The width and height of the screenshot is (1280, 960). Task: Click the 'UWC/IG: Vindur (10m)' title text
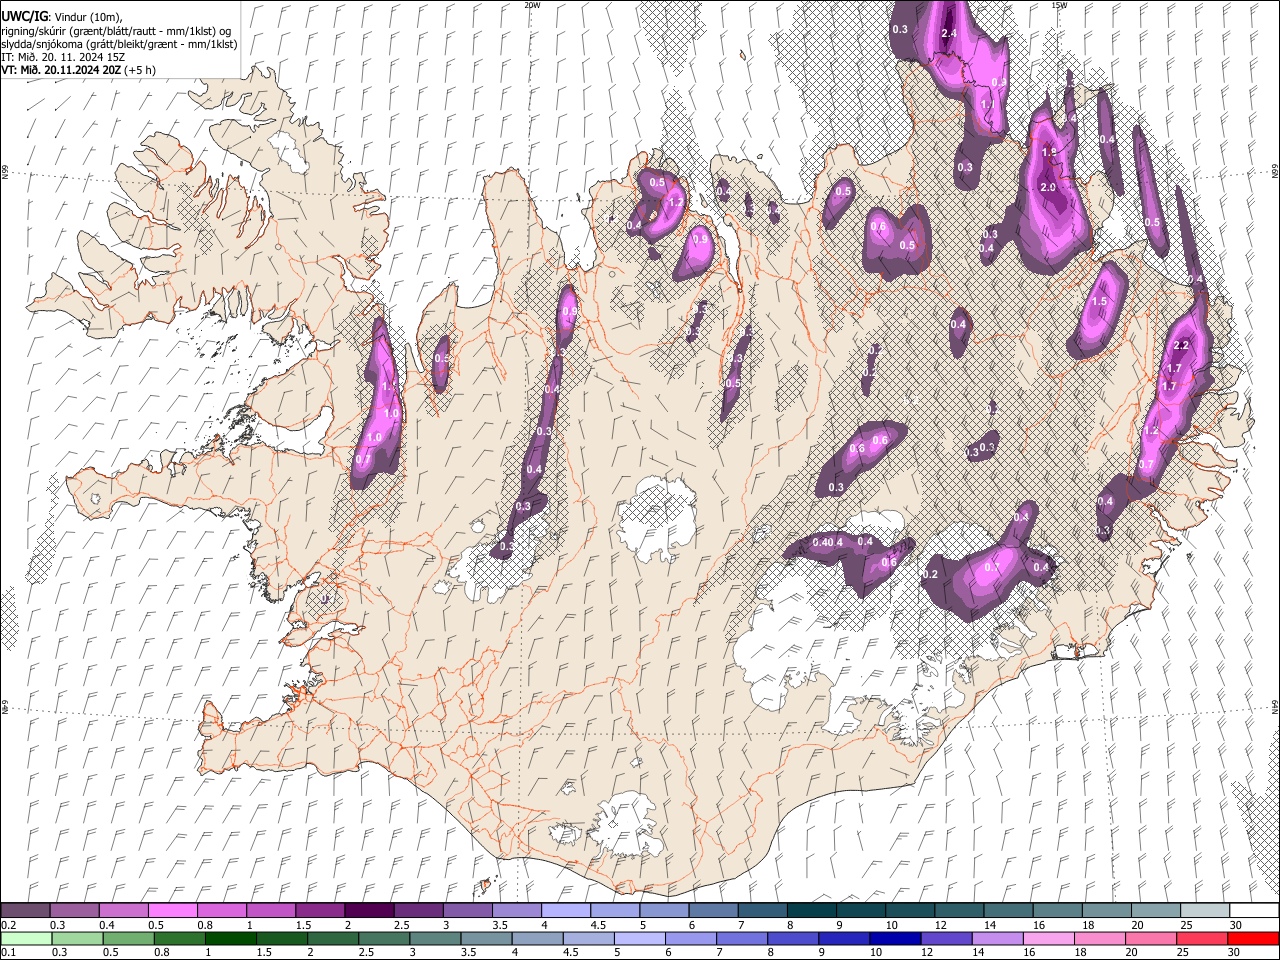[x=62, y=17]
